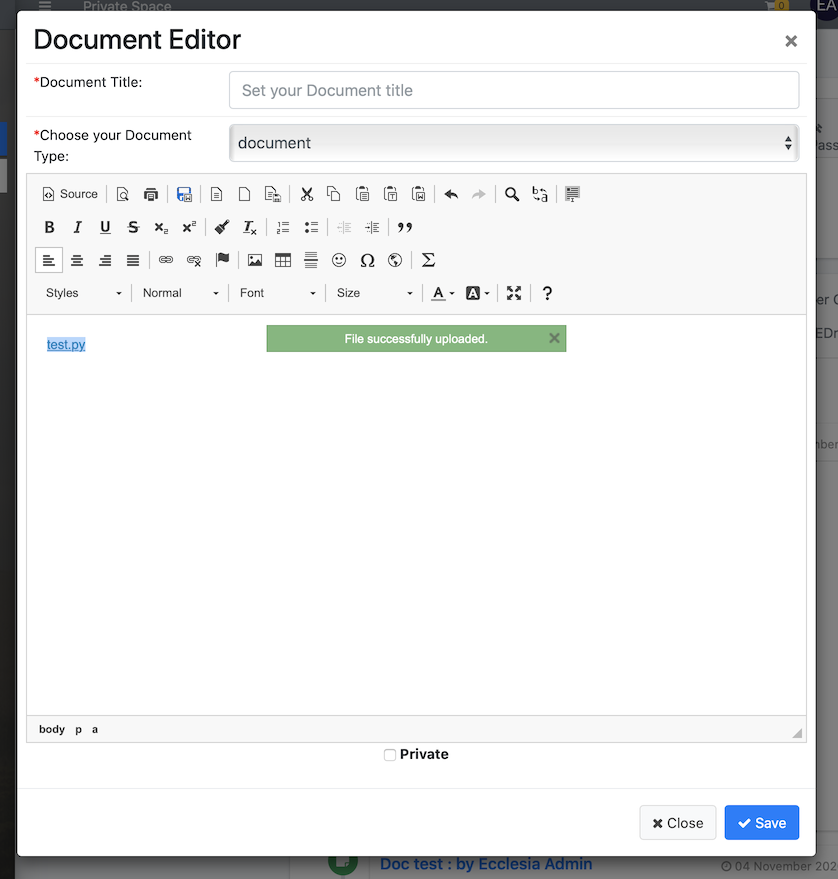Dismiss the File successfully uploaded notification

pyautogui.click(x=554, y=338)
